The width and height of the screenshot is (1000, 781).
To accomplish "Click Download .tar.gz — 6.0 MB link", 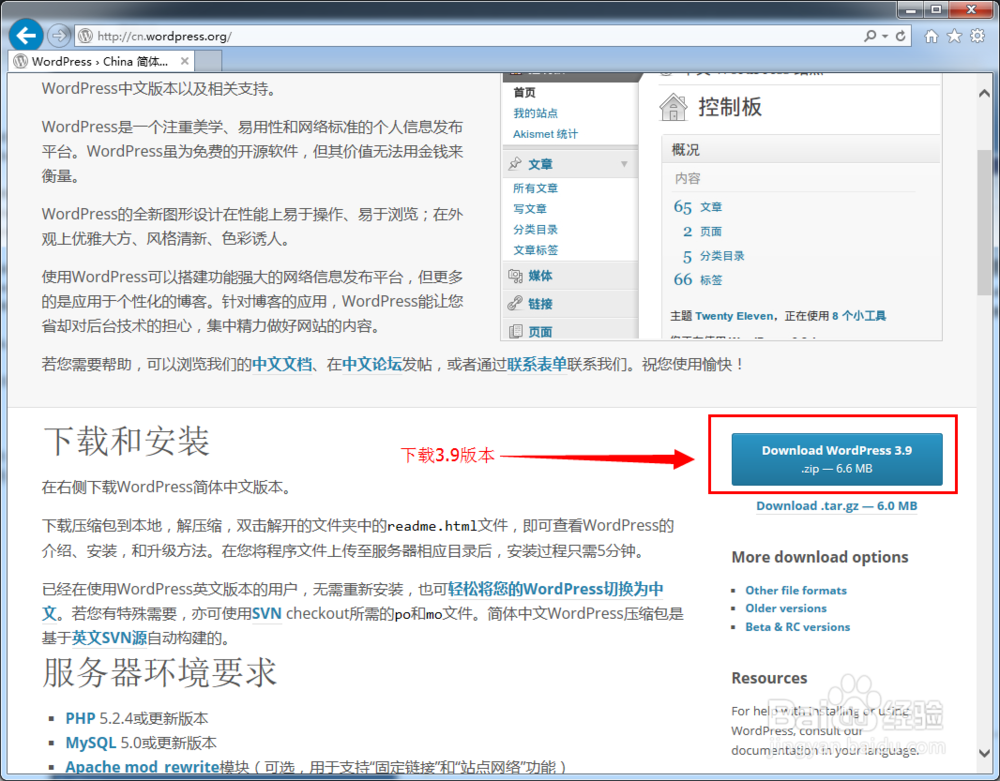I will pyautogui.click(x=836, y=506).
